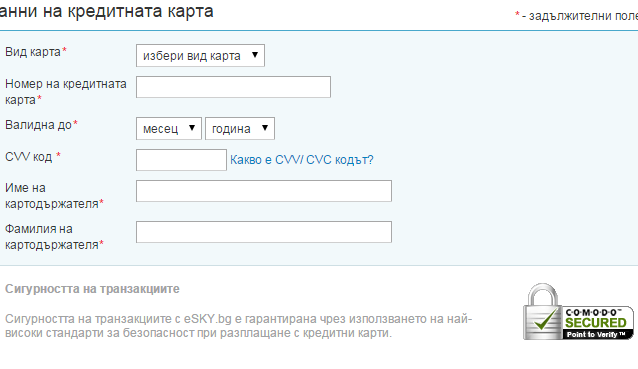The height and width of the screenshot is (369, 638).
Task: Click the 'Вид карта' label
Action: click(x=36, y=52)
